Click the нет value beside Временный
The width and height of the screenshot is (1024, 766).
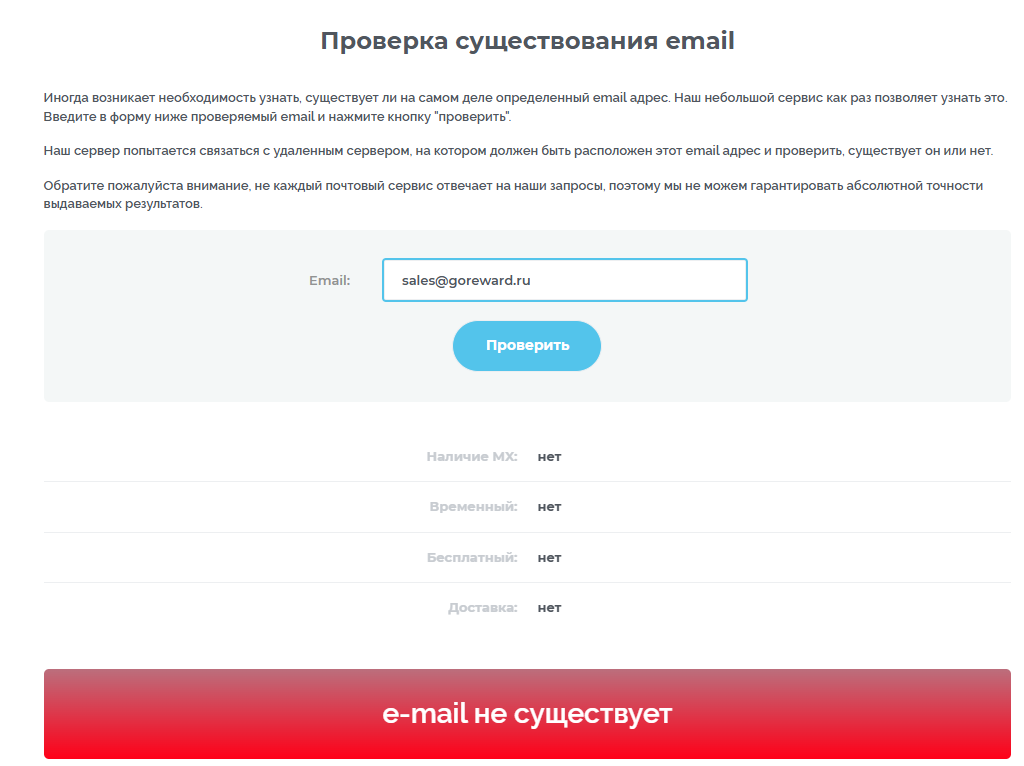549,507
